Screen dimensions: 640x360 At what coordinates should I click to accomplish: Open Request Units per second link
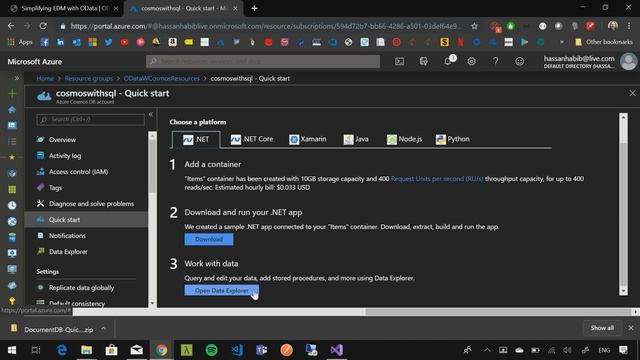tap(437, 179)
